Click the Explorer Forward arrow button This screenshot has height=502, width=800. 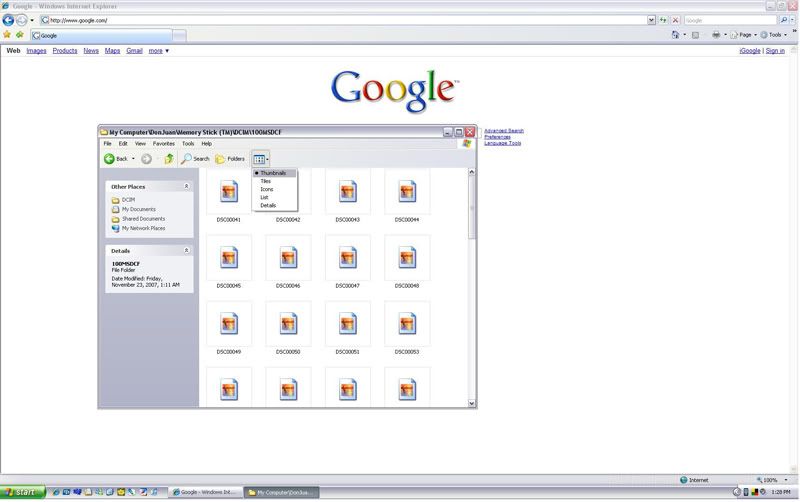coord(146,159)
